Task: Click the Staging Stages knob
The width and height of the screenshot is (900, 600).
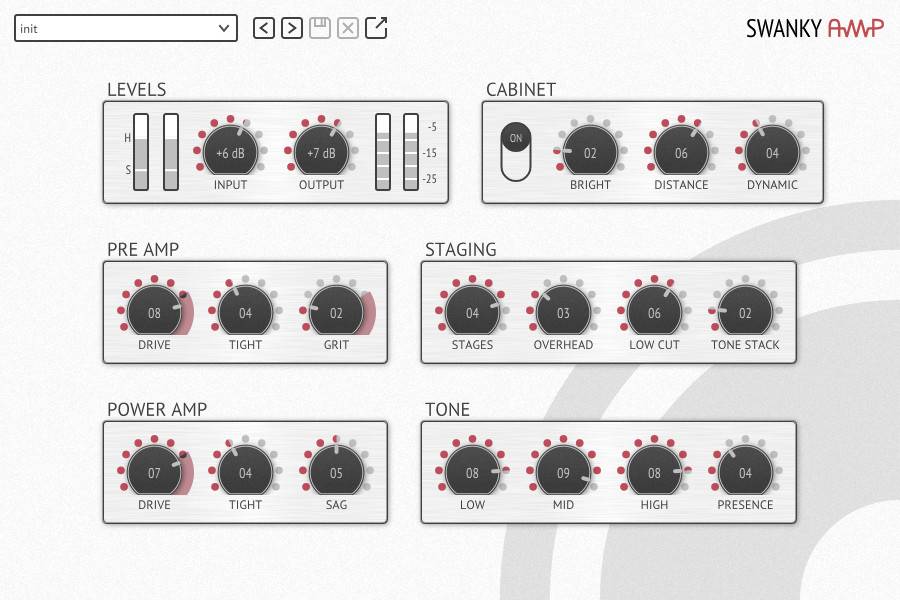Action: [x=472, y=313]
